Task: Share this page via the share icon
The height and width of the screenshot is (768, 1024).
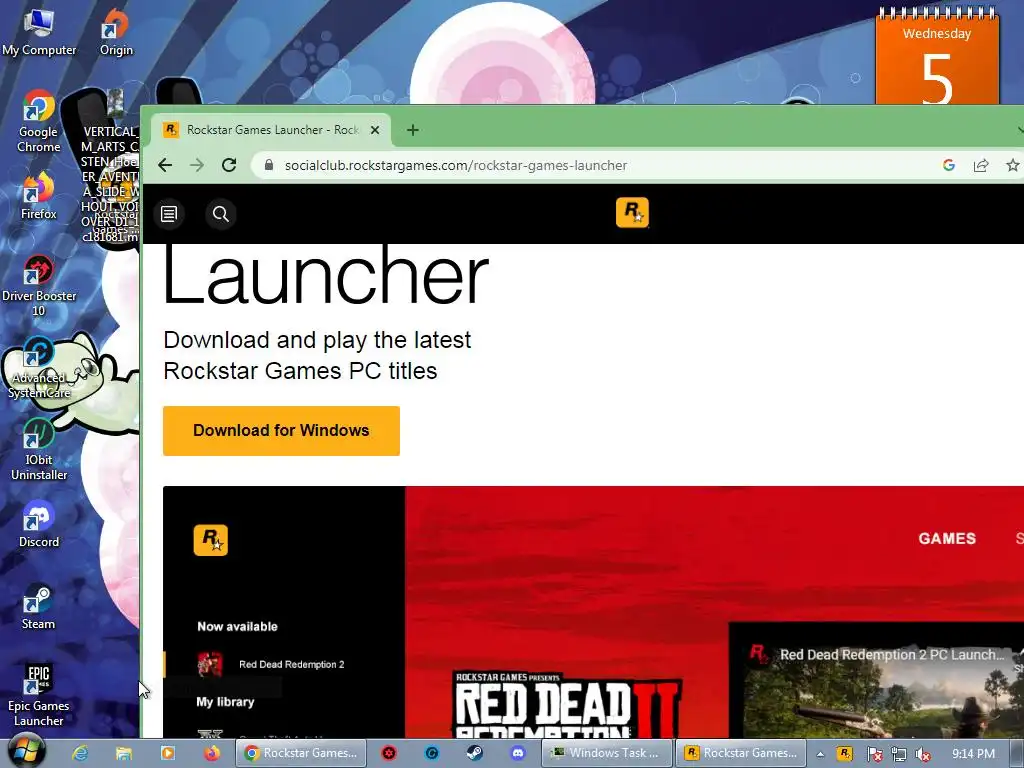Action: (x=981, y=165)
